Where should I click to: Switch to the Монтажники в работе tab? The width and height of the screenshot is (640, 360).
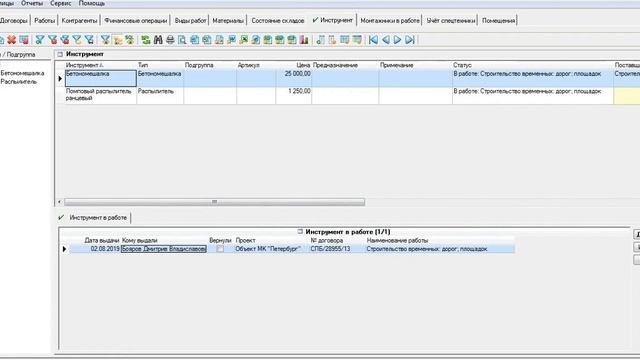[x=390, y=20]
